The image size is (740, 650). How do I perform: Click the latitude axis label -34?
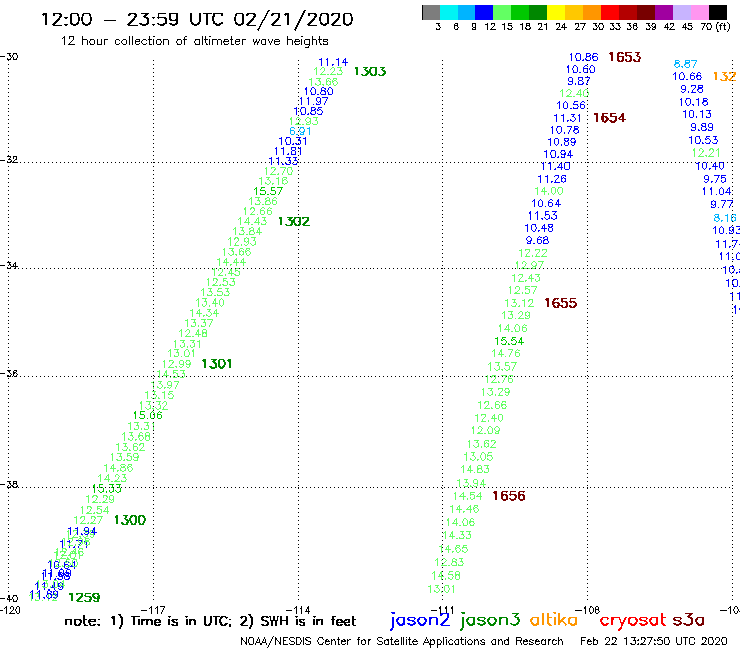[x=9, y=265]
